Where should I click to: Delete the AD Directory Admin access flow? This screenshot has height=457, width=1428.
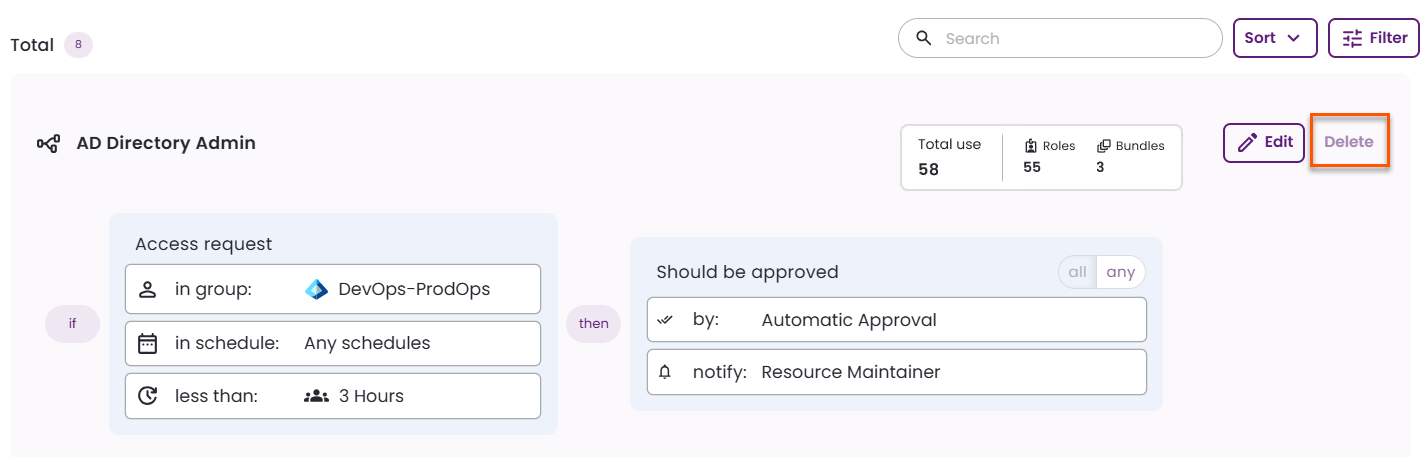point(1349,142)
